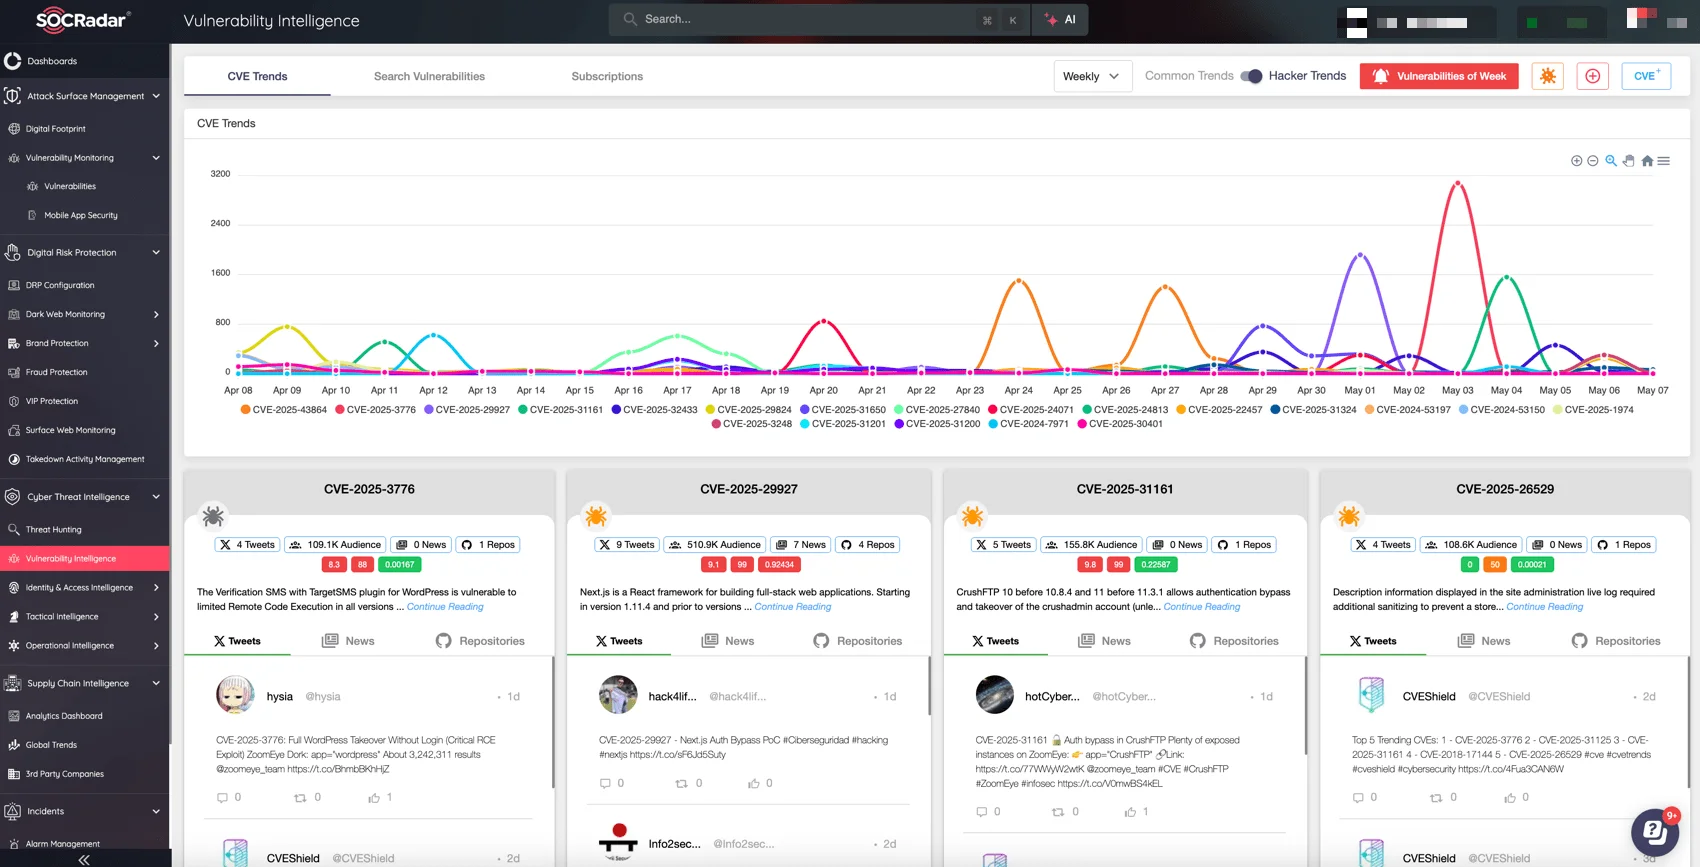Image resolution: width=1700 pixels, height=867 pixels.
Task: Open News tab on CVE-2025-31161 card
Action: coord(1104,641)
